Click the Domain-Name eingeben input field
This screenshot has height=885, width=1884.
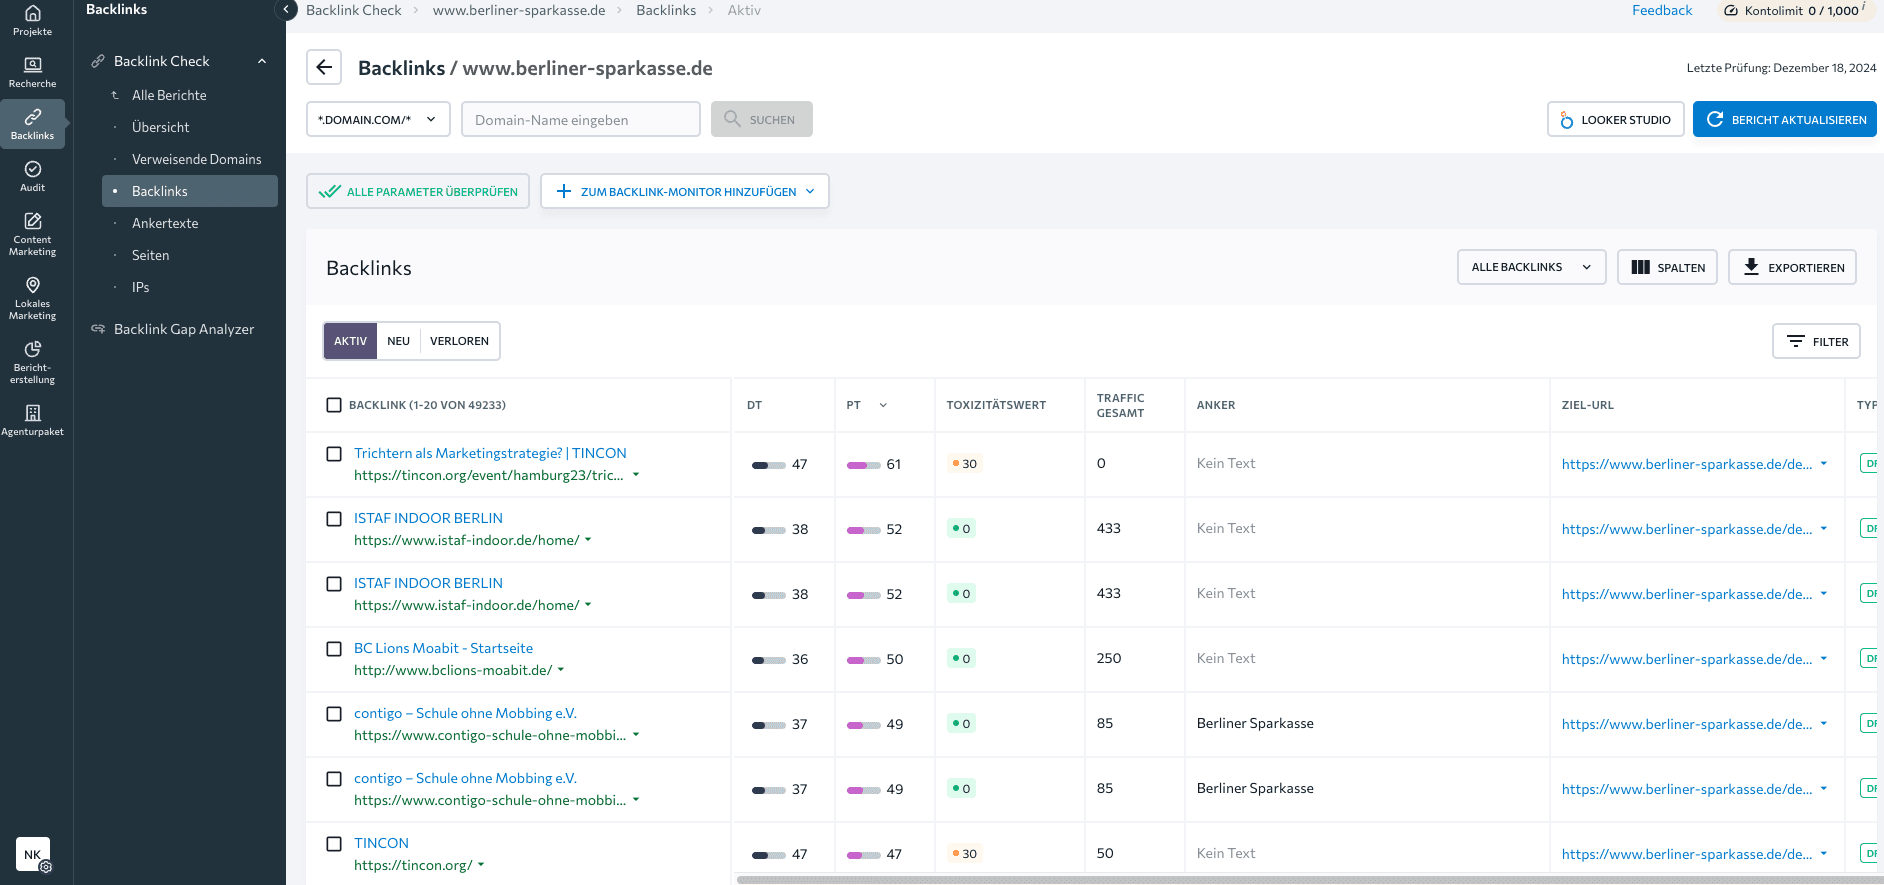581,119
